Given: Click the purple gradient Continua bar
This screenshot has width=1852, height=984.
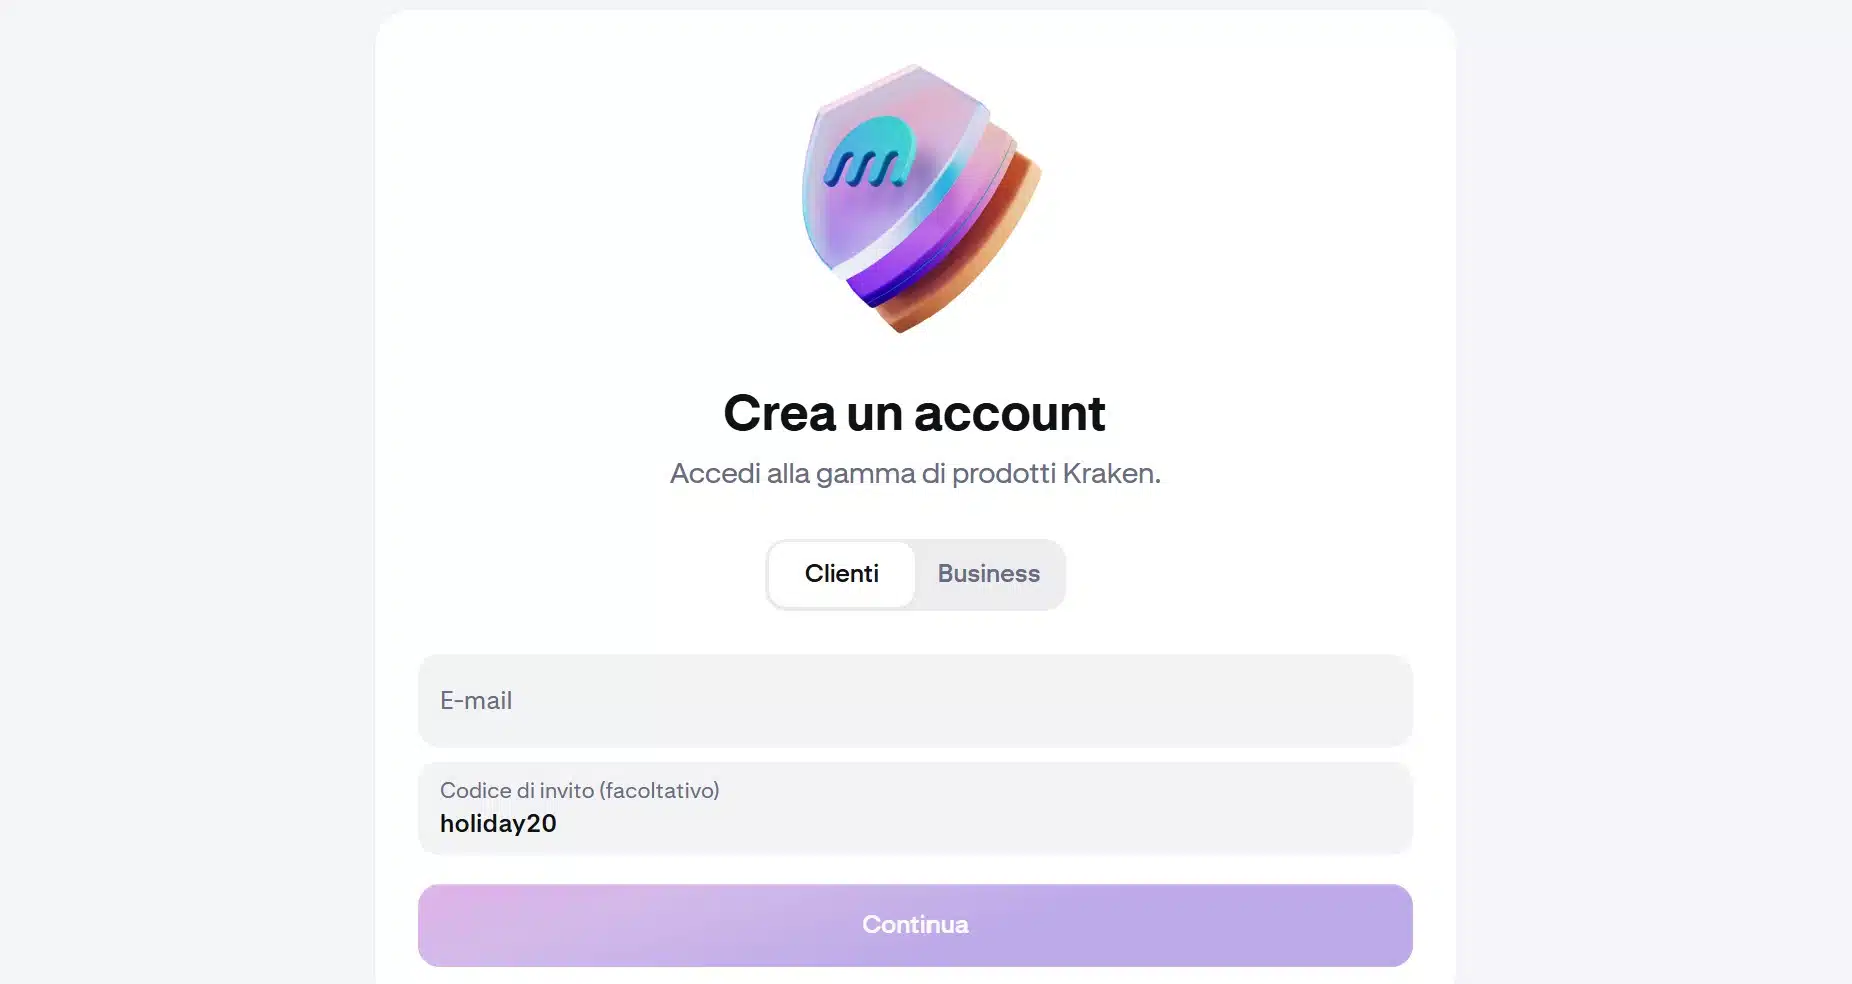Looking at the screenshot, I should pyautogui.click(x=915, y=925).
